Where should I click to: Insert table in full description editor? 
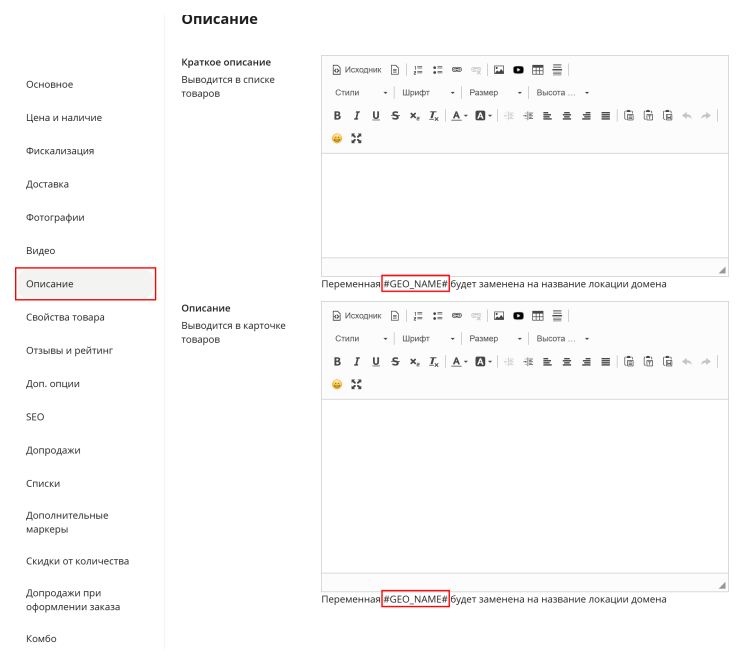click(538, 316)
